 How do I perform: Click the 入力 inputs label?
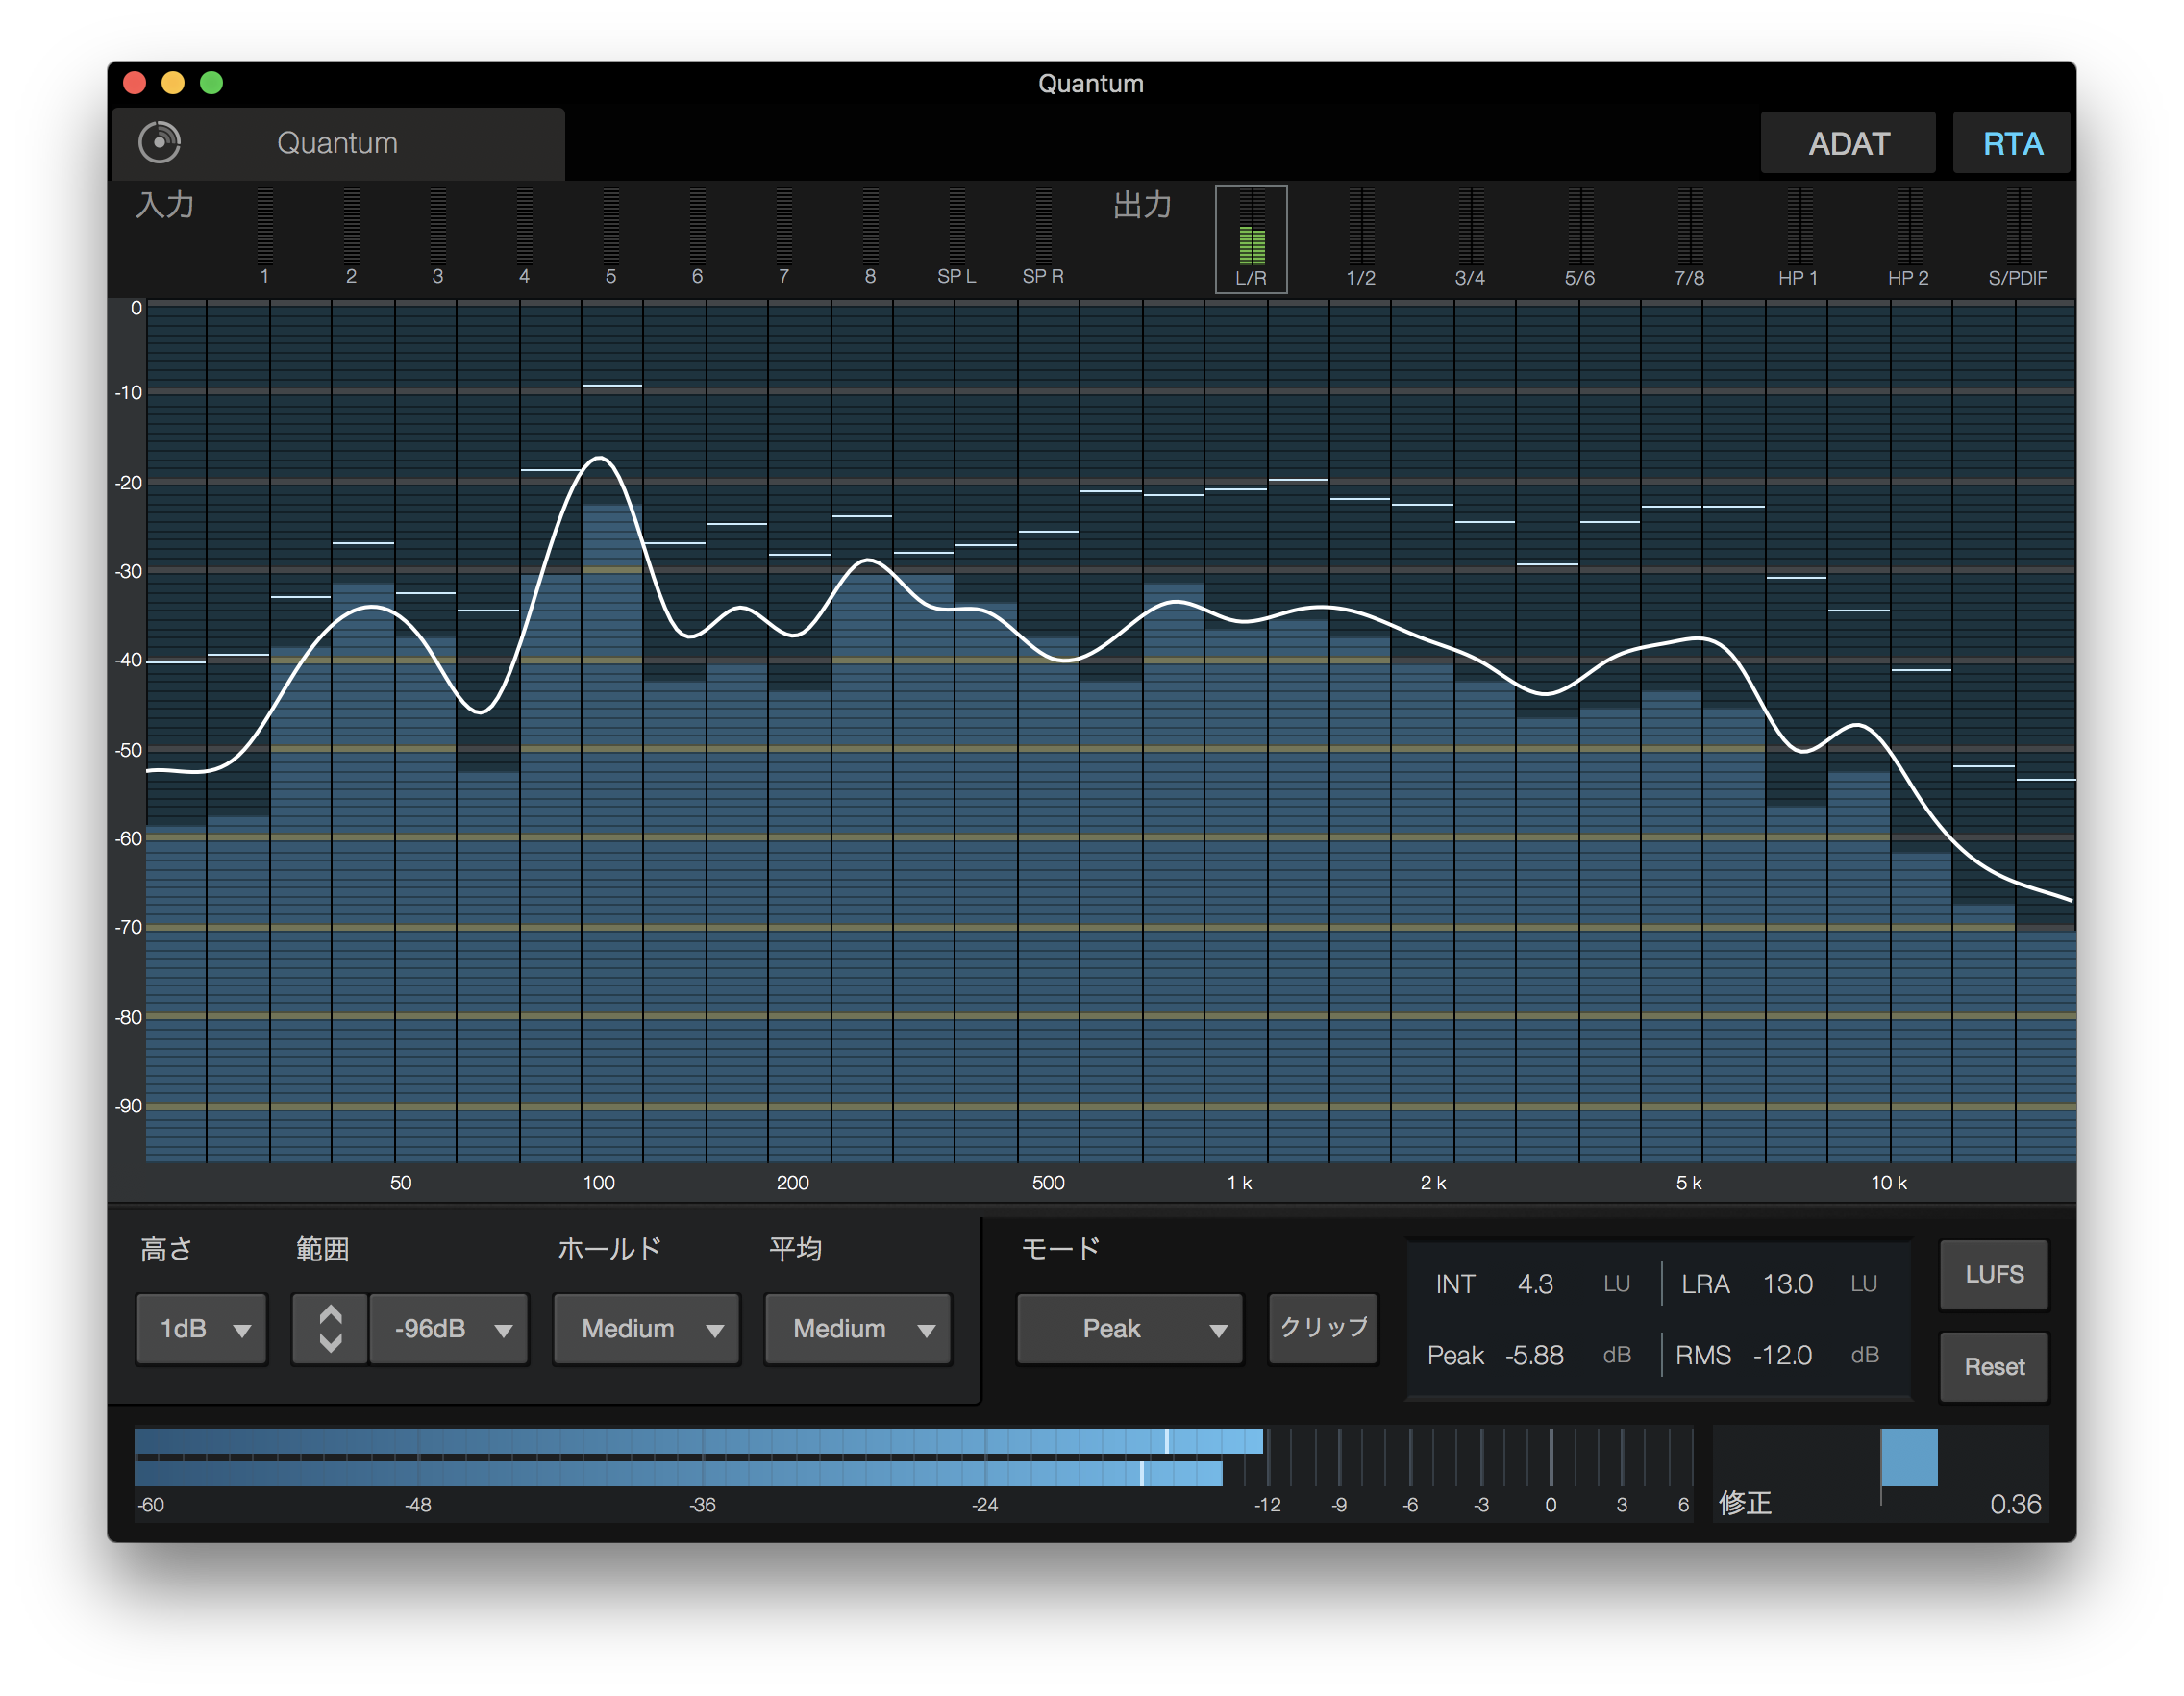(x=165, y=205)
